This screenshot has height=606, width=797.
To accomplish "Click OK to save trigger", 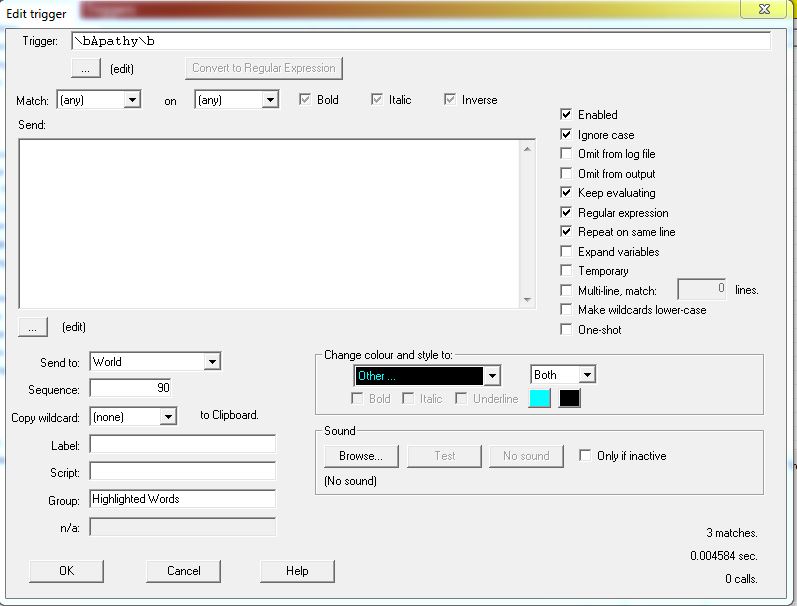I will coord(66,571).
